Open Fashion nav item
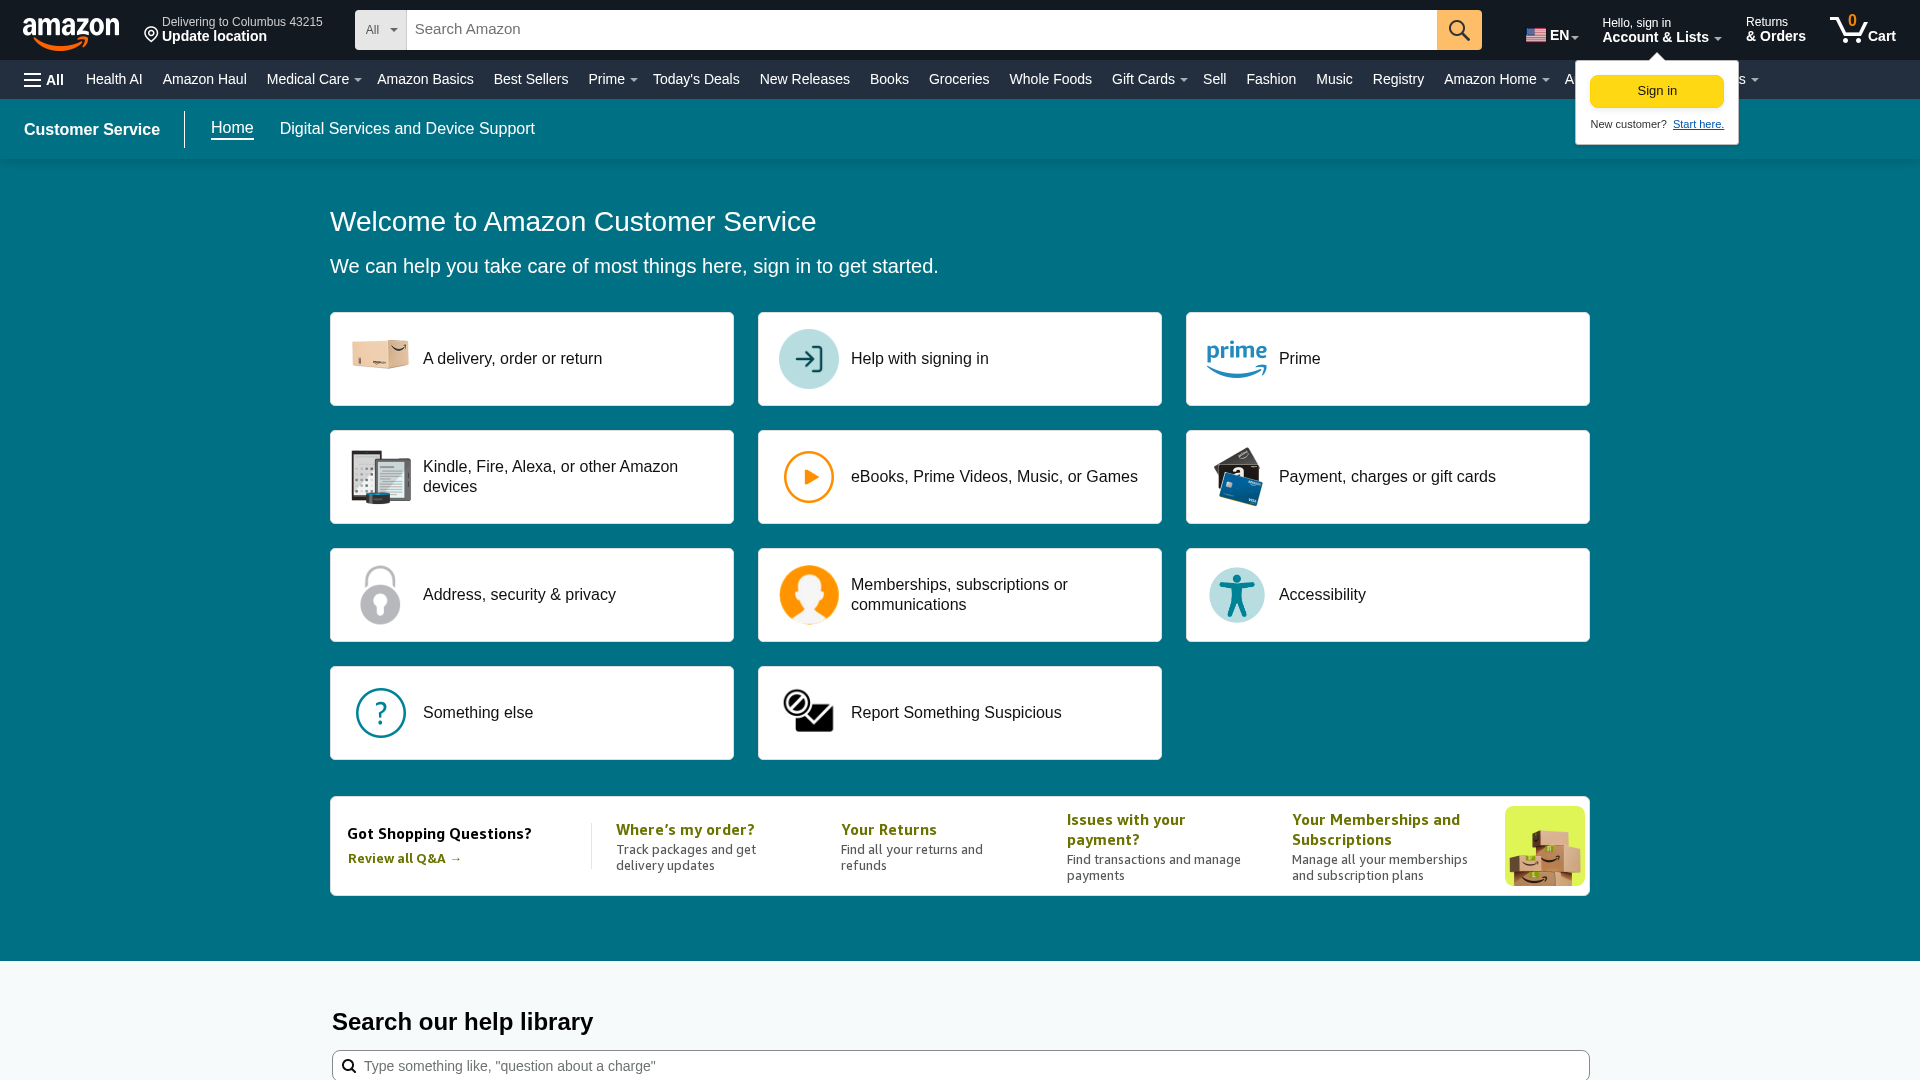 pyautogui.click(x=1271, y=79)
